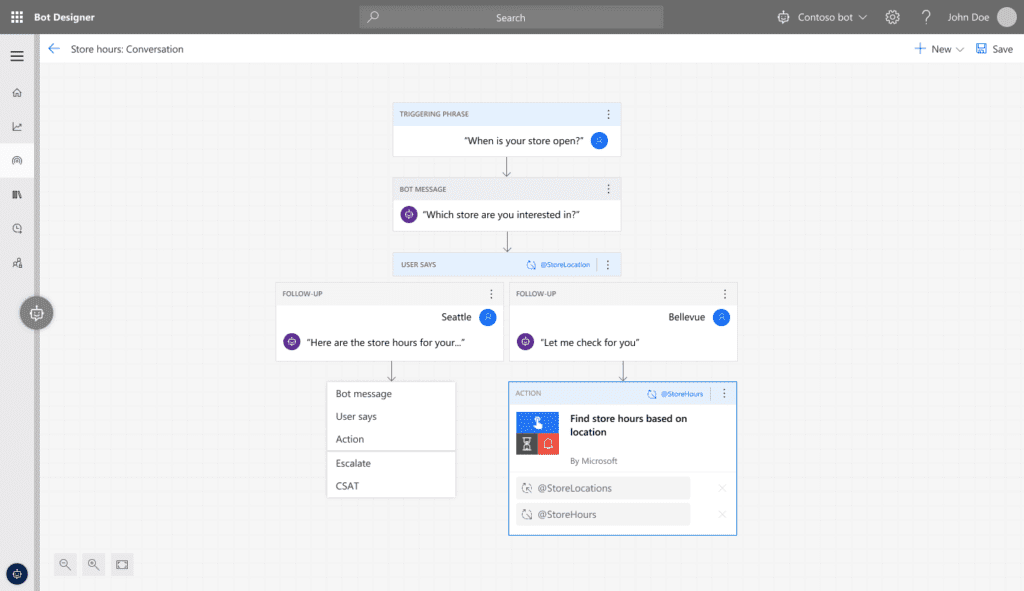
Task: Open the settings gear icon
Action: point(892,17)
